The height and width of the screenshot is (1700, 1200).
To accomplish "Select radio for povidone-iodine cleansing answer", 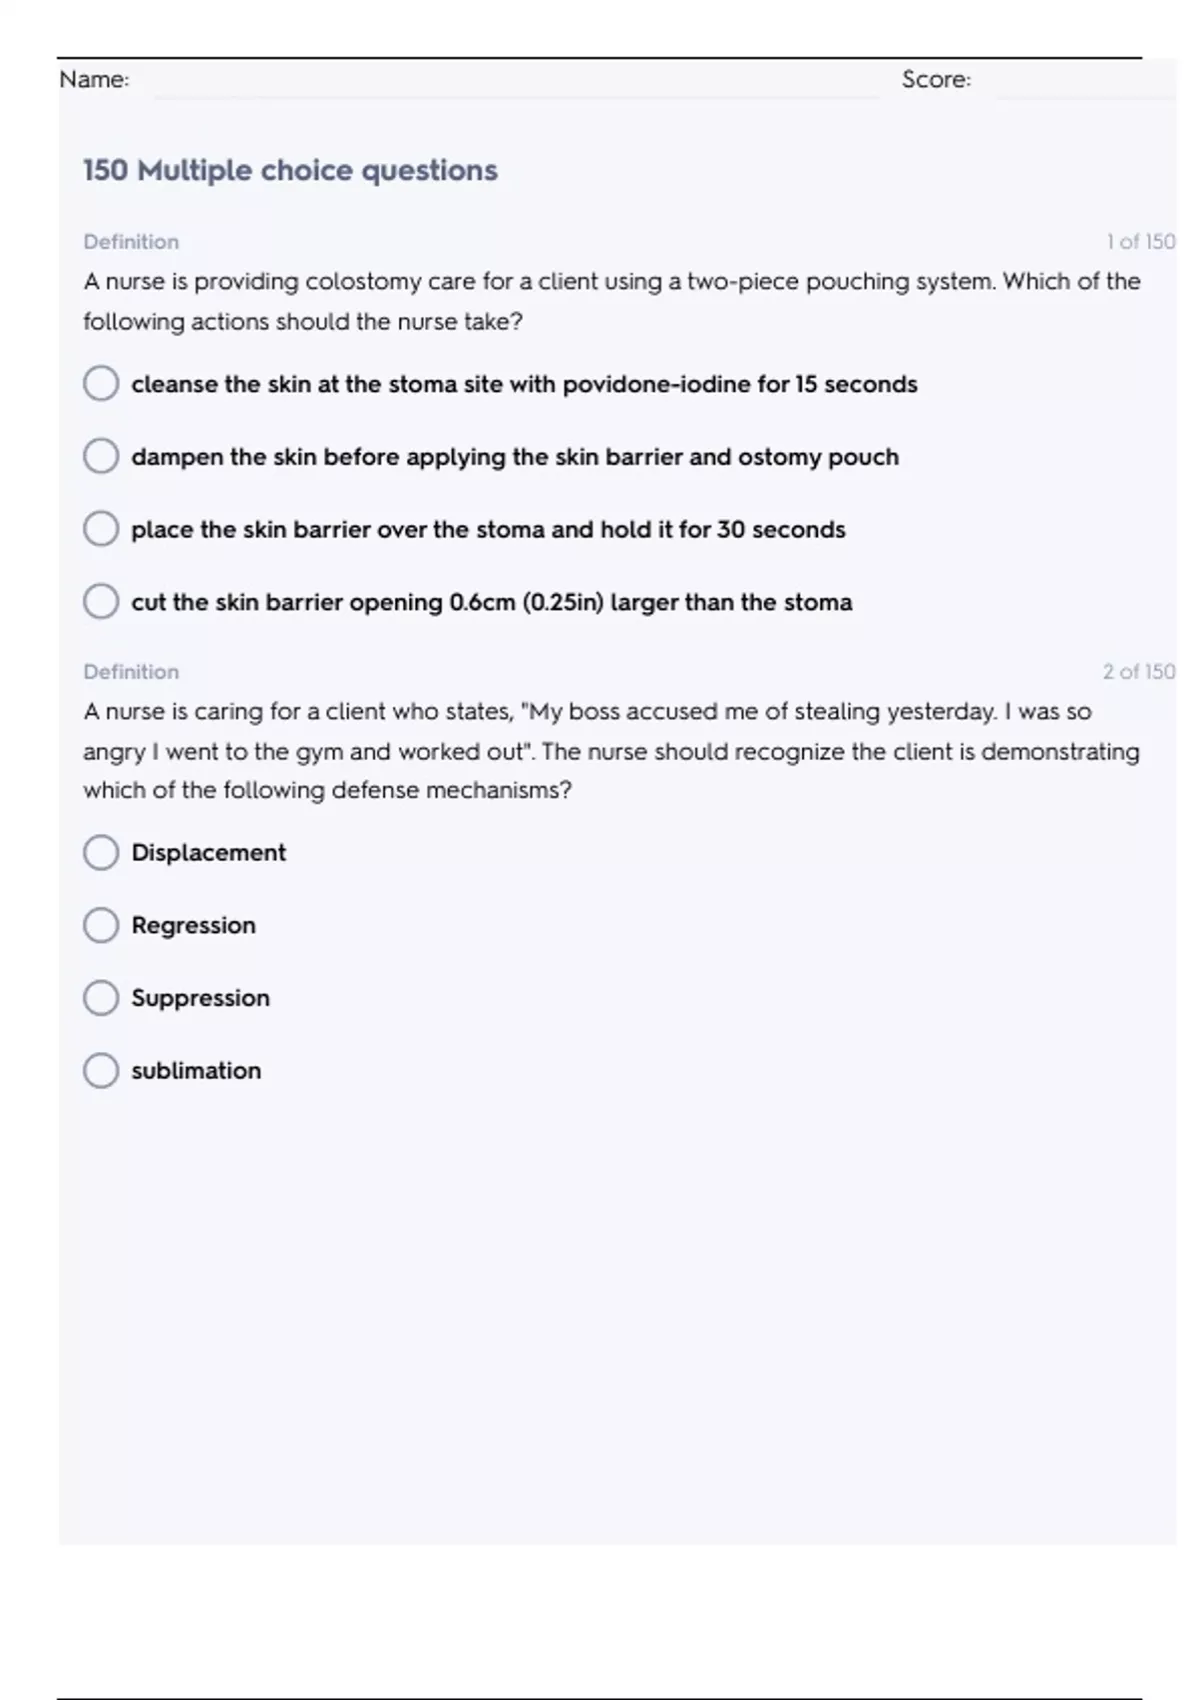I will point(101,383).
